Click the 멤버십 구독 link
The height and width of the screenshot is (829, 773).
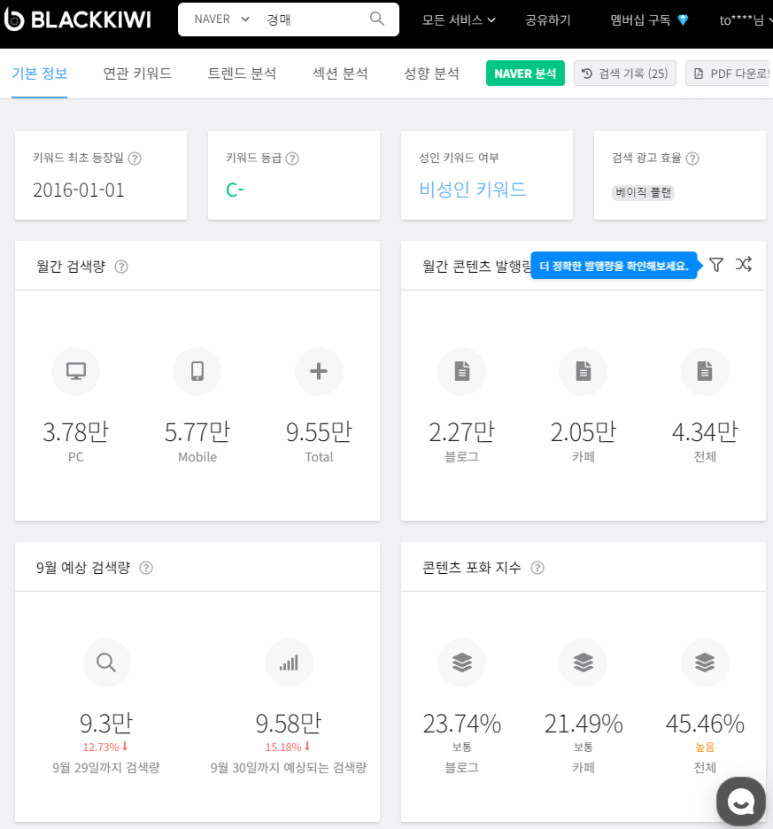click(x=650, y=20)
